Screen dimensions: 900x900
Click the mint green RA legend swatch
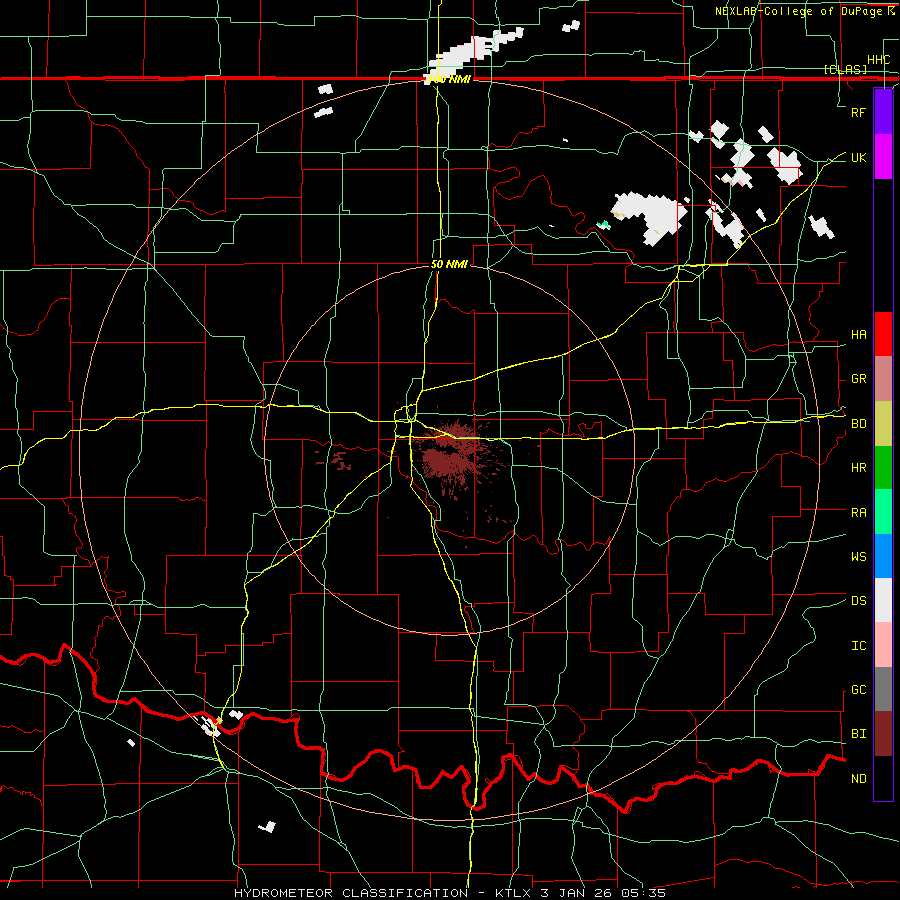pos(883,512)
